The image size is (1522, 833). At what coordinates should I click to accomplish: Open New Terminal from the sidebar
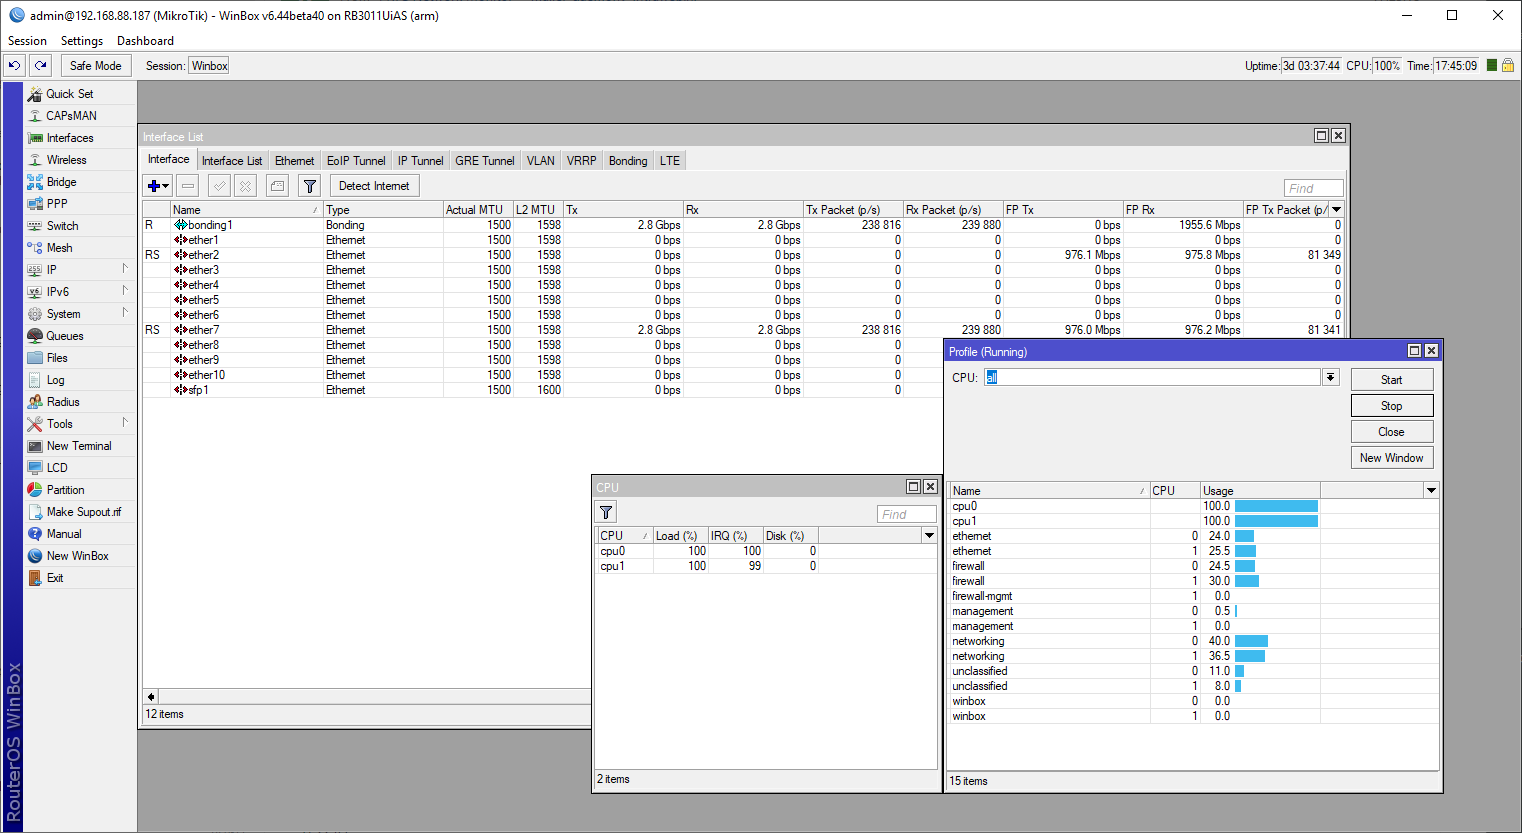pos(78,446)
